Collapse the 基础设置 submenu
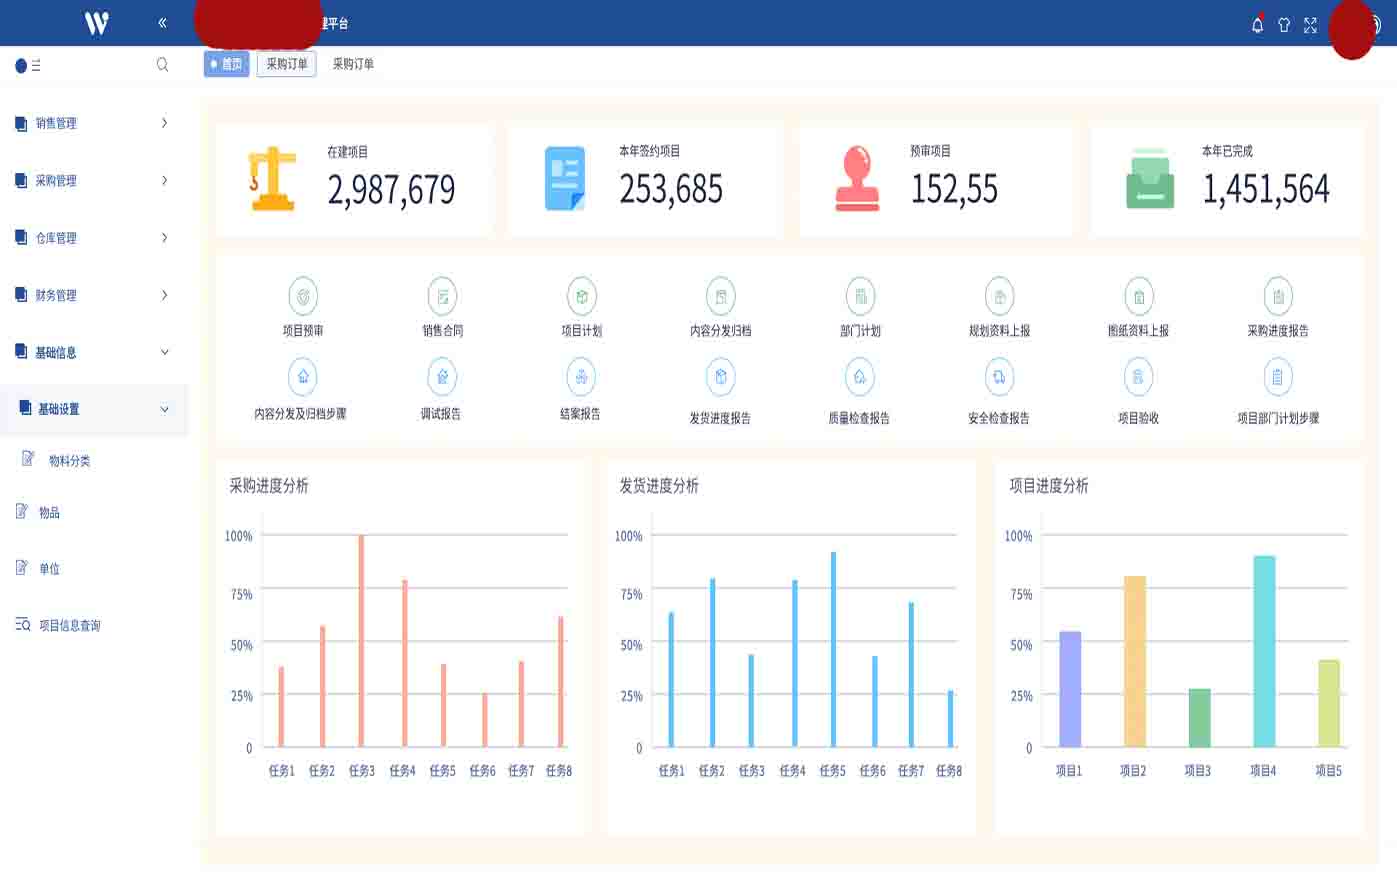The height and width of the screenshot is (875, 1397). (93, 409)
